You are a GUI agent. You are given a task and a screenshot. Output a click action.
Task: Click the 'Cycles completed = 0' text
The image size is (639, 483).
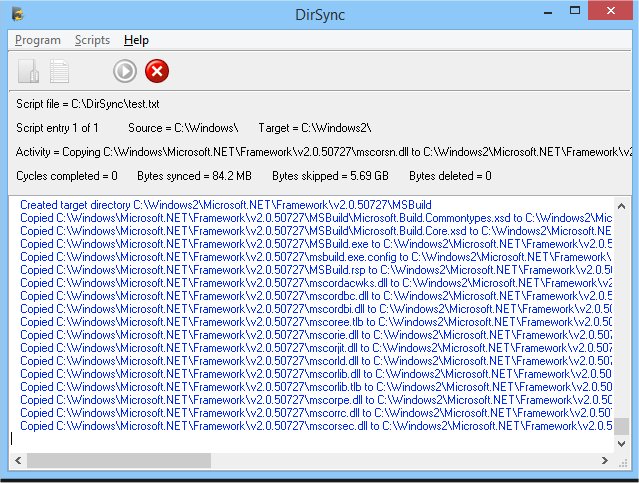point(67,176)
